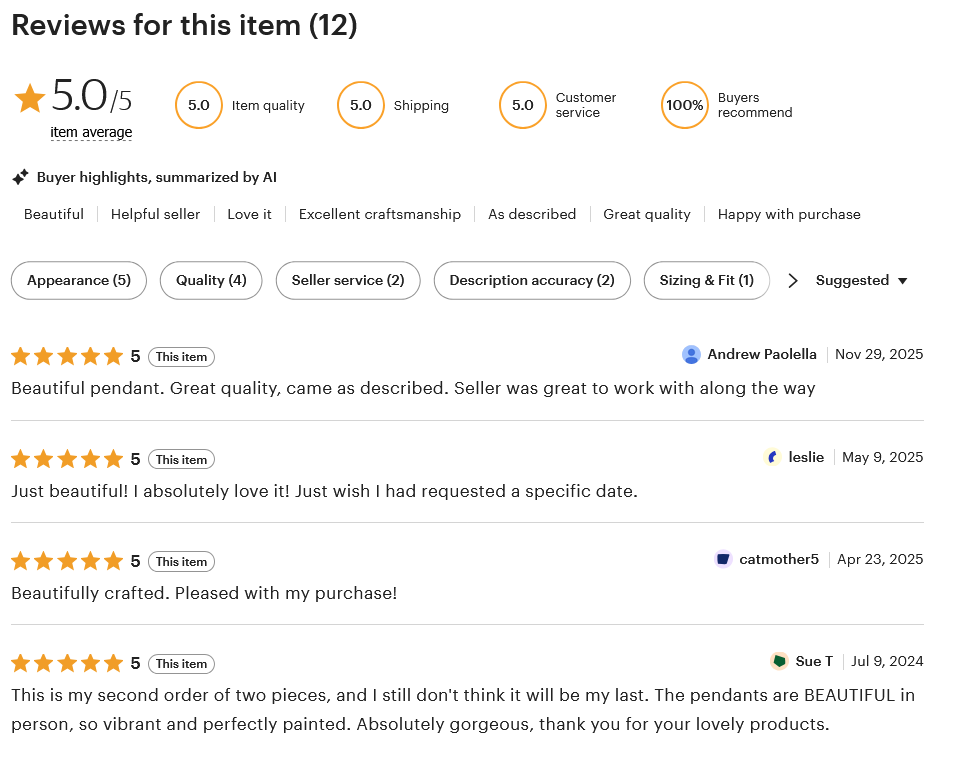
Task: Click the AI sparkle icon by Buyer highlights
Action: coord(20,177)
